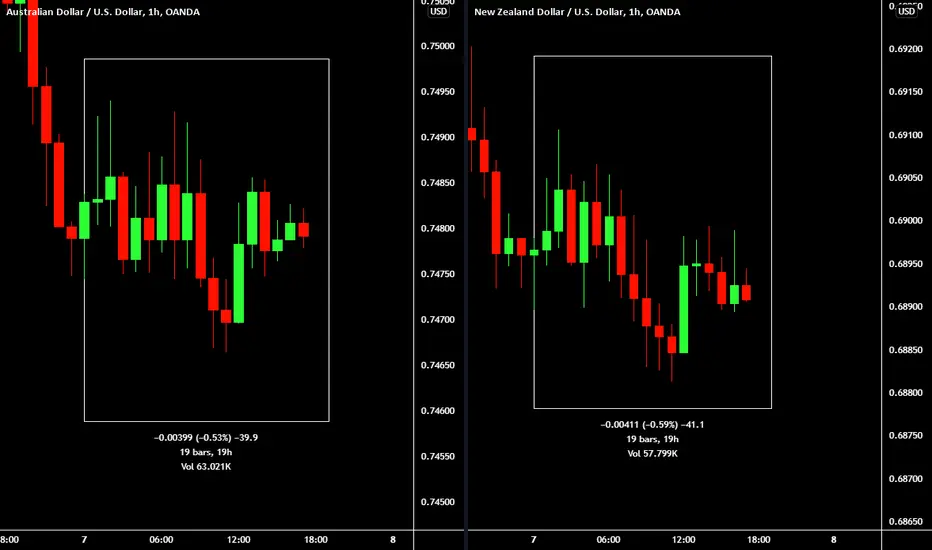
Task: Click the 0.69150 price label
Action: coord(906,92)
